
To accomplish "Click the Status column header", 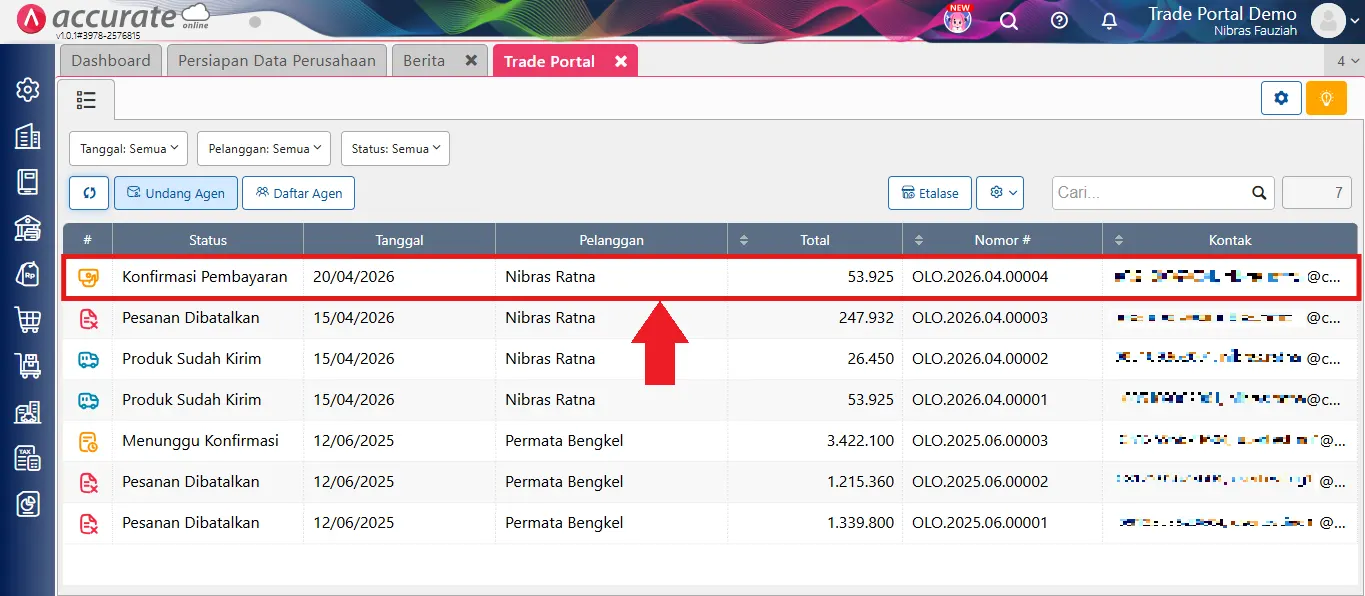I will coord(208,240).
